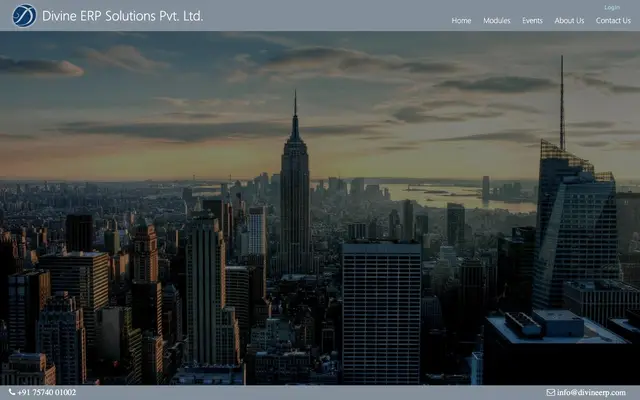Open the Home menu item
This screenshot has width=640, height=400.
(x=461, y=20)
